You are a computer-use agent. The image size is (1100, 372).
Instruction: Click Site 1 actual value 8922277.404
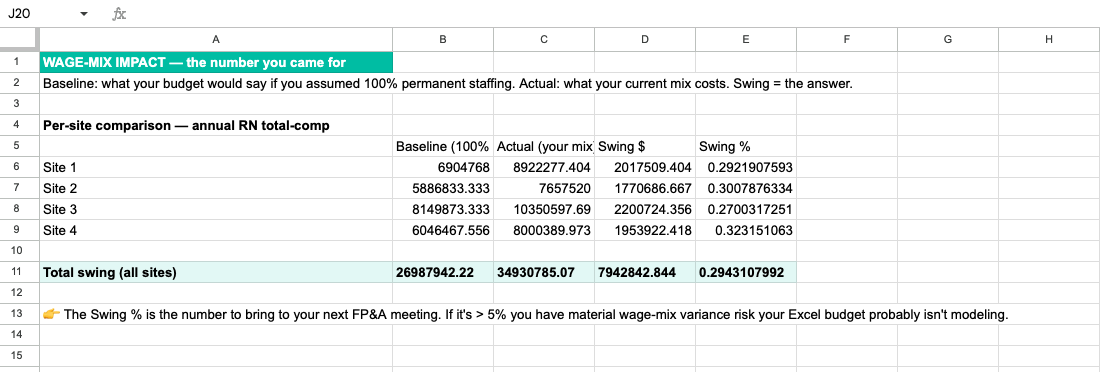click(544, 167)
